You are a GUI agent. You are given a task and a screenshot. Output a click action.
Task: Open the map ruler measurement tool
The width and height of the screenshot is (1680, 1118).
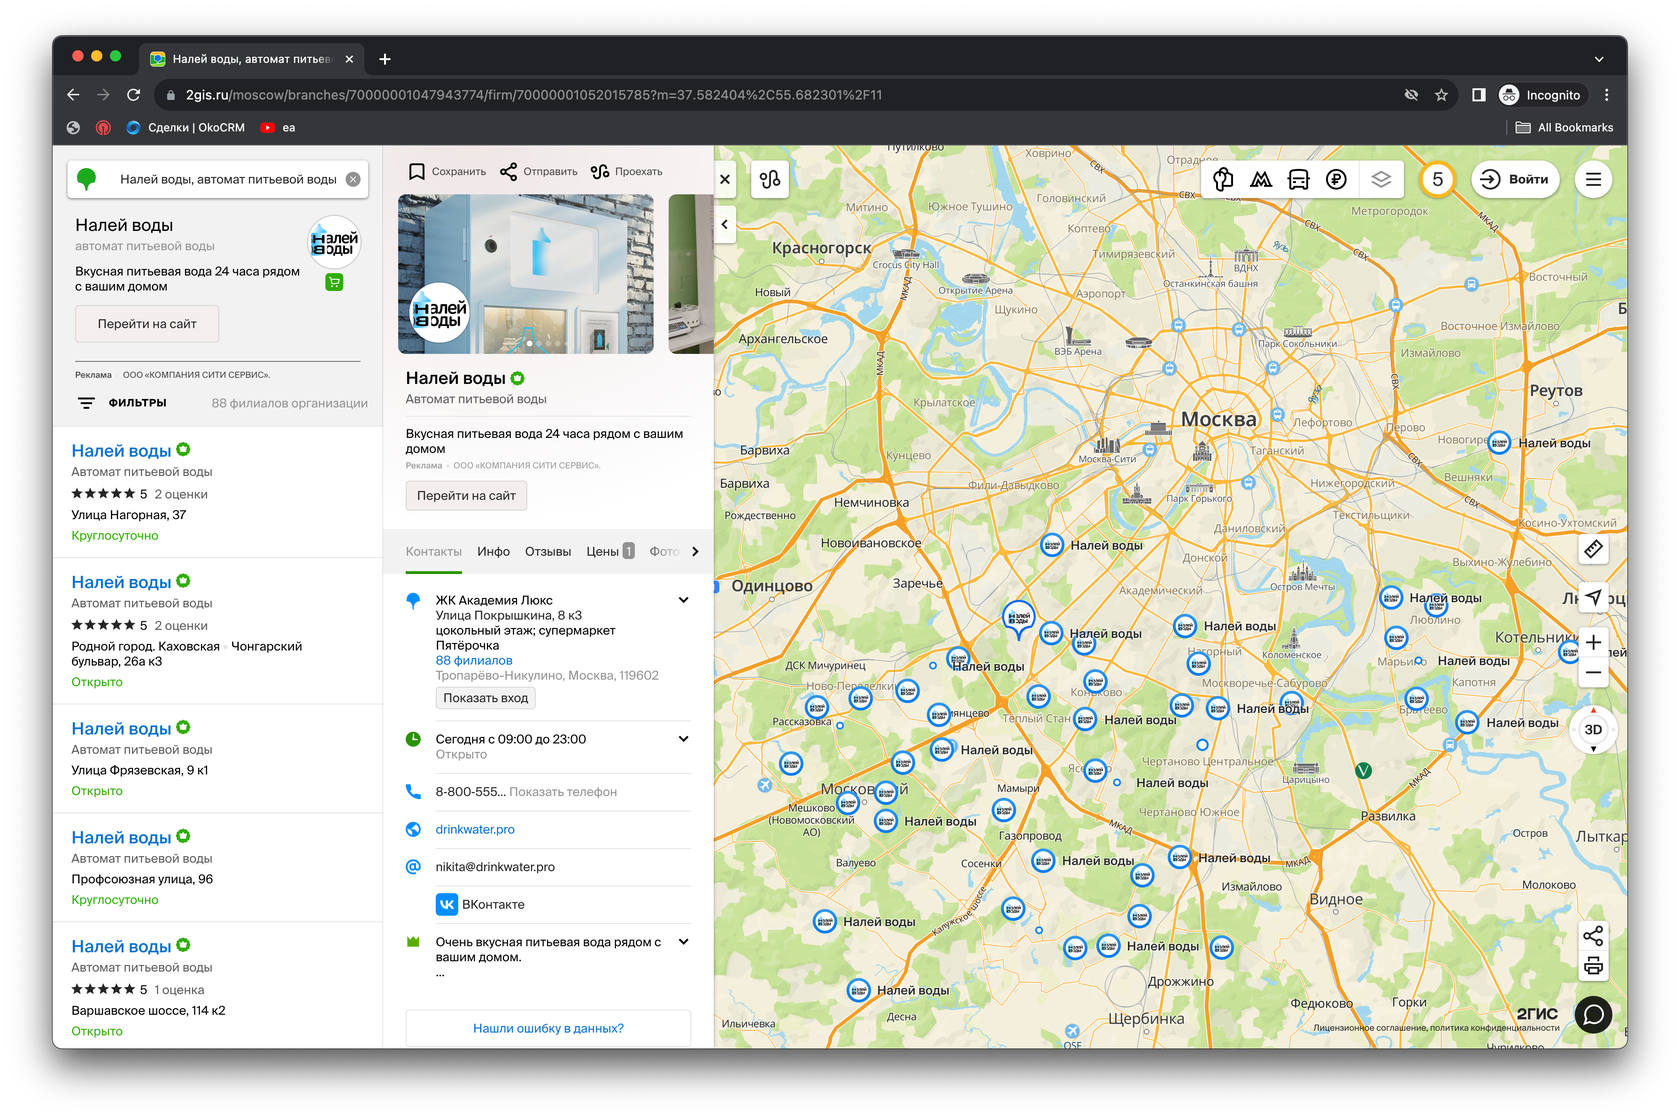(1593, 549)
